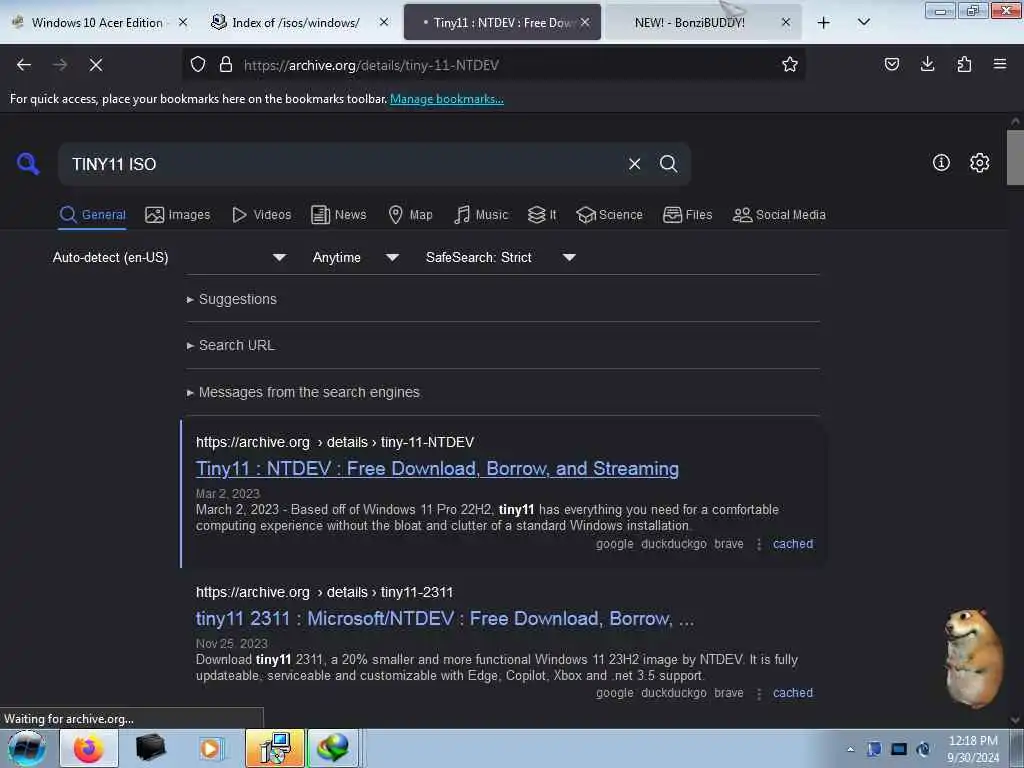Open a new browser tab
The image size is (1024, 768).
coord(824,23)
